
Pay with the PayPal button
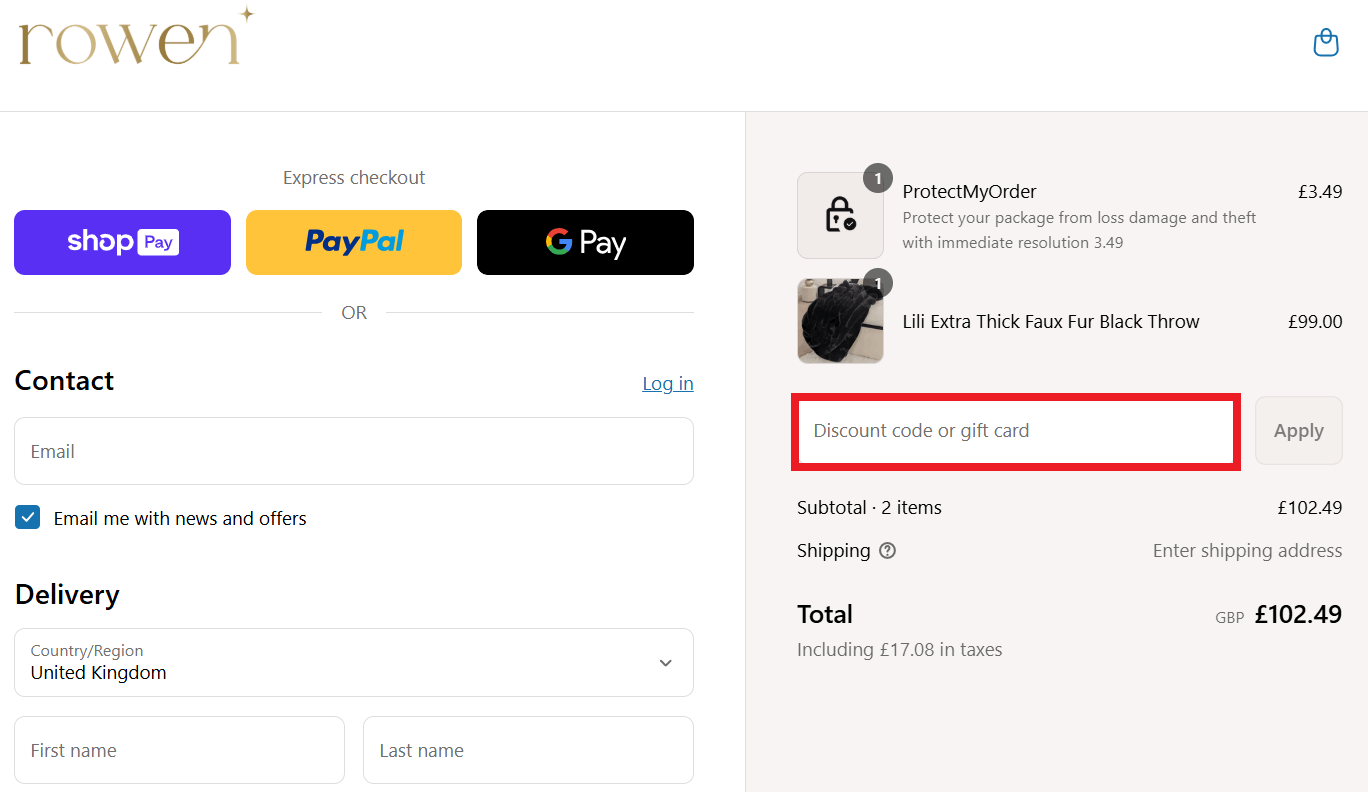pyautogui.click(x=354, y=242)
